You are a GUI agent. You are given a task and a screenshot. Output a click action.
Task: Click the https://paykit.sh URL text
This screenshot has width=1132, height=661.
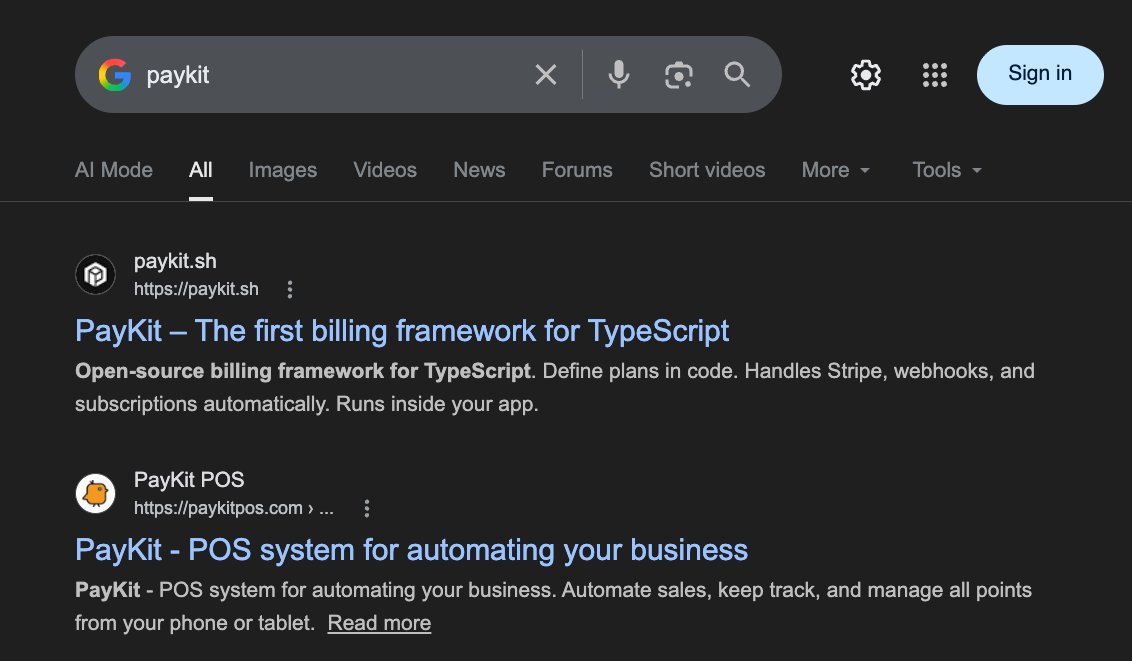click(196, 289)
